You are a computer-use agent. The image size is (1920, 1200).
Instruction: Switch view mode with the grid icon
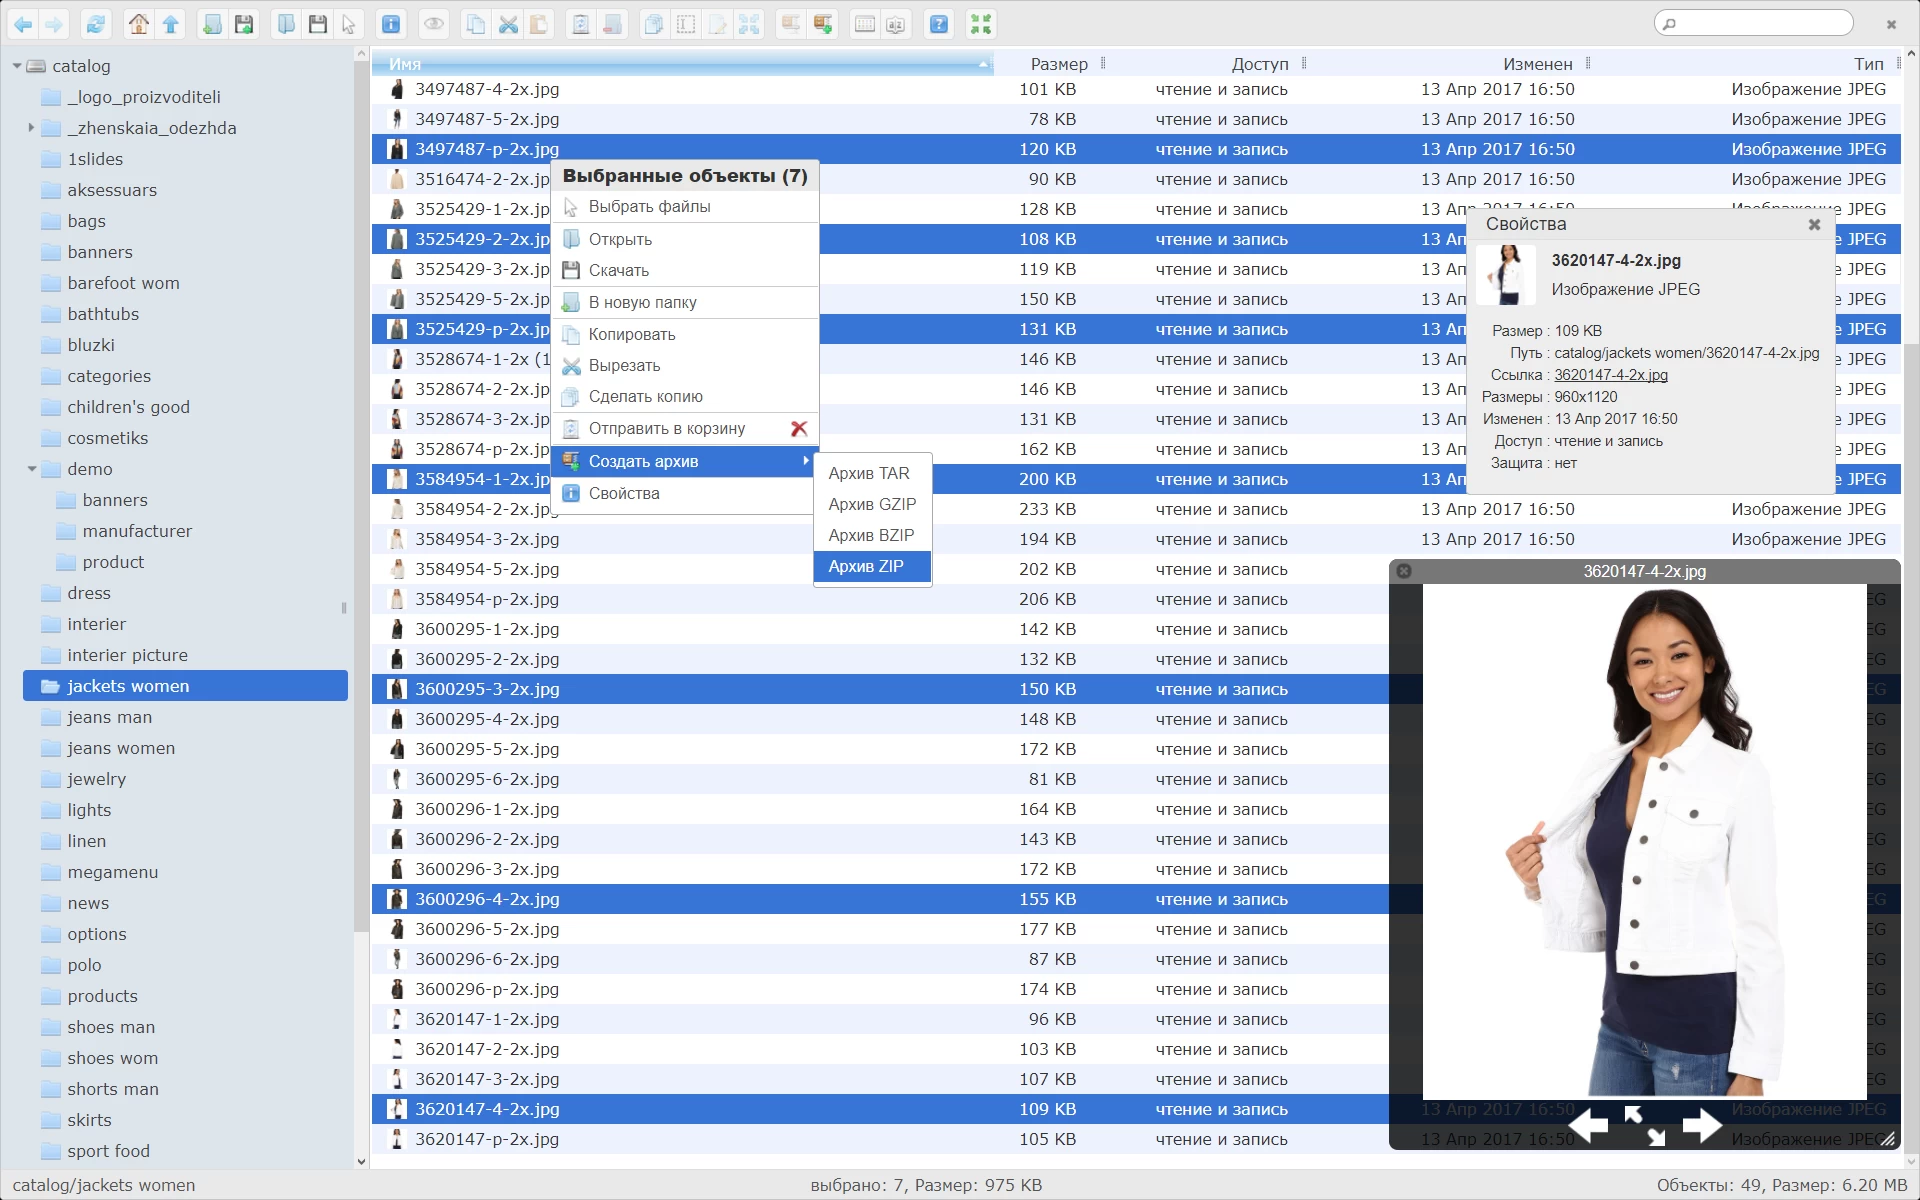click(865, 24)
